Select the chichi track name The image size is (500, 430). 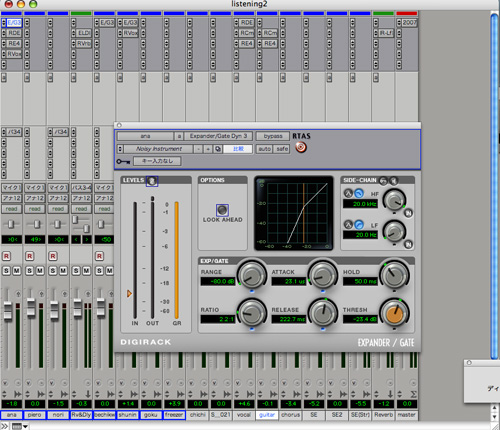tap(197, 415)
